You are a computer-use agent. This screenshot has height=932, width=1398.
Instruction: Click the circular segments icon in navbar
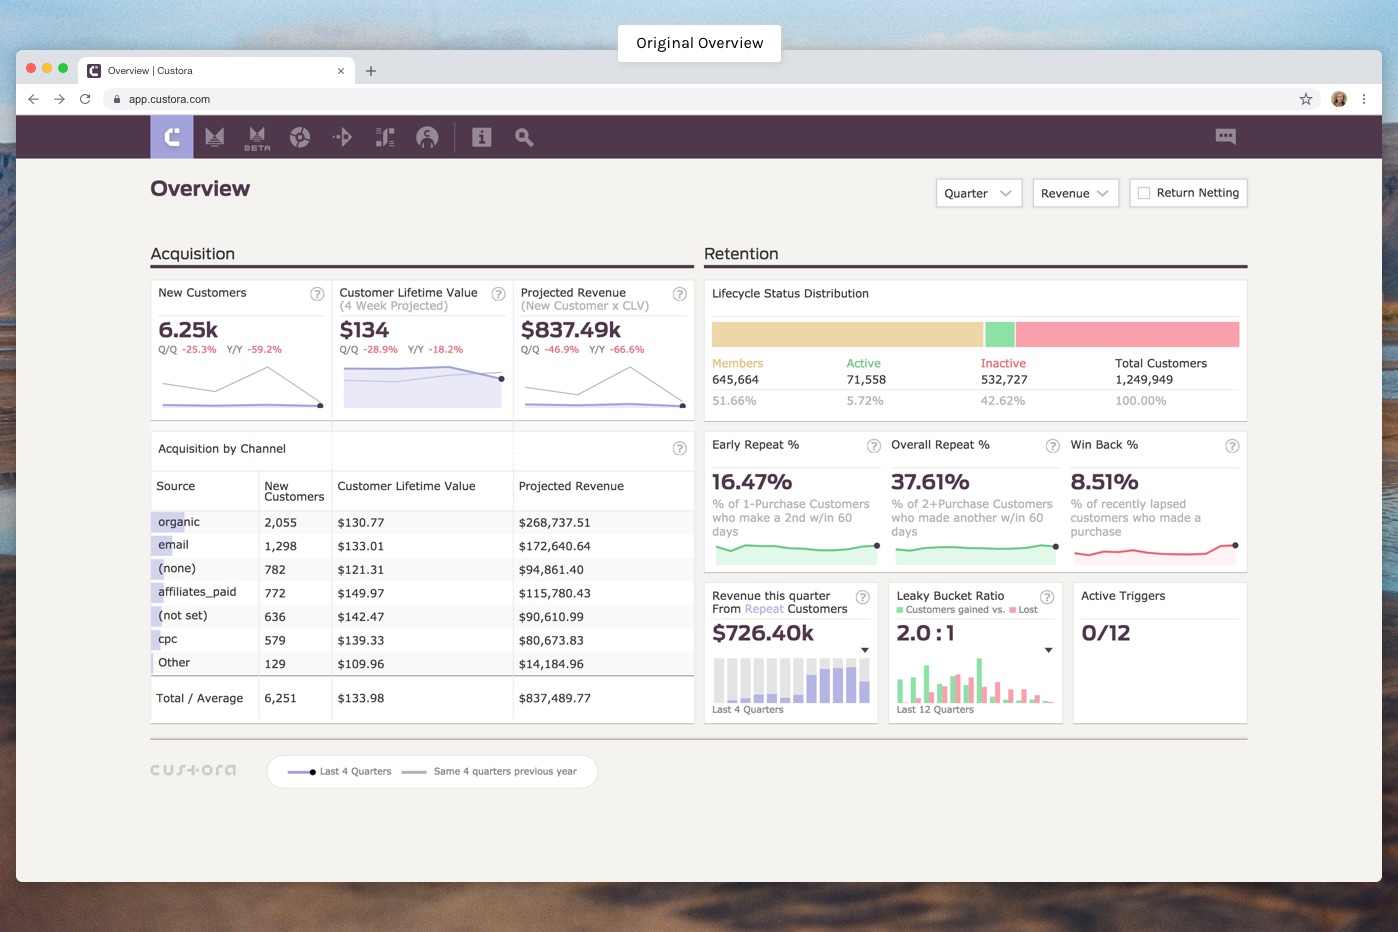(300, 137)
